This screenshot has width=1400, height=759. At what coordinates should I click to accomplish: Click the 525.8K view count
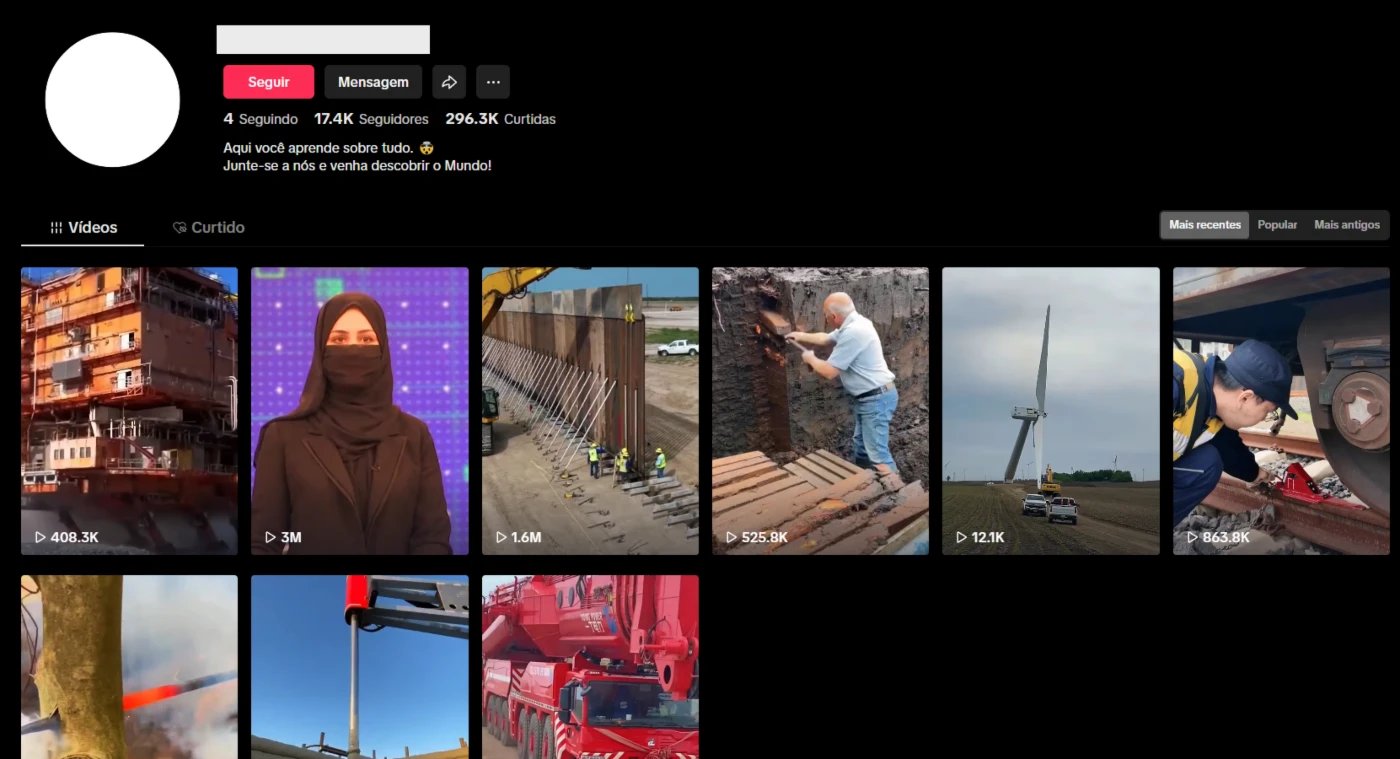[765, 537]
